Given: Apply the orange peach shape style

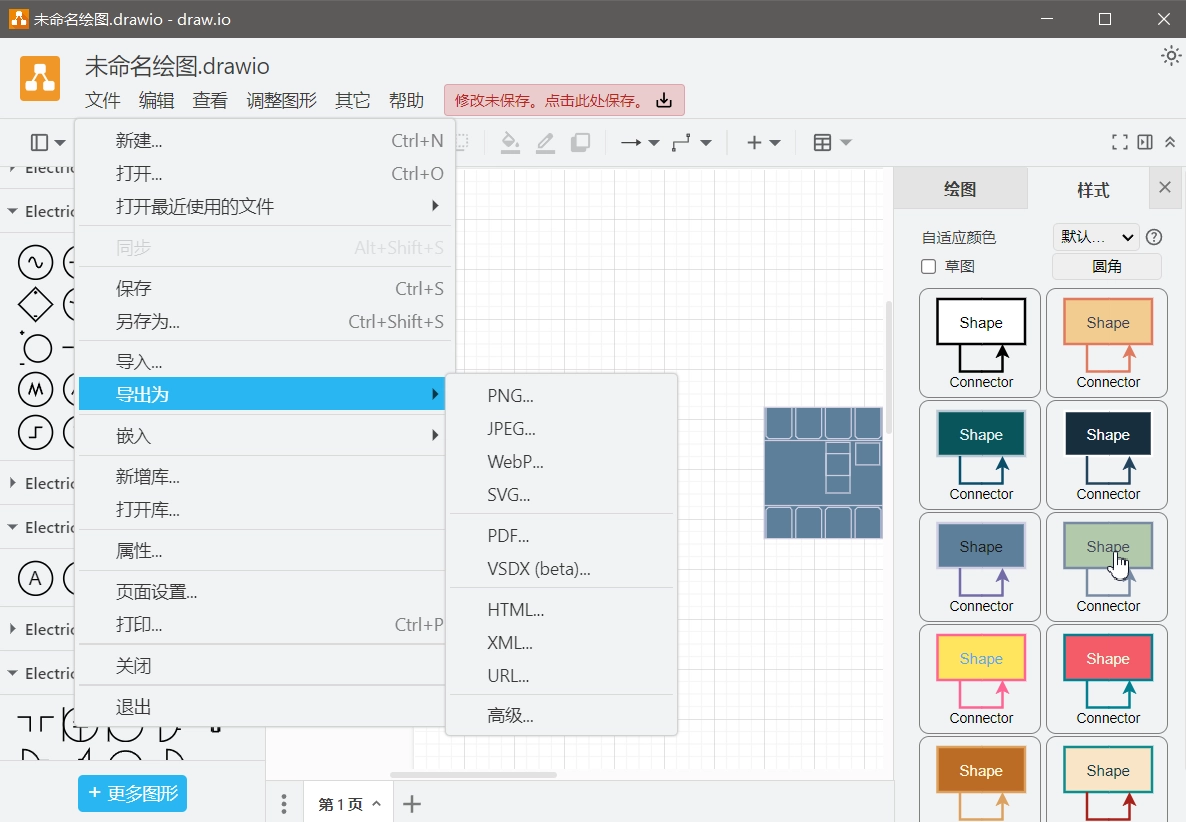Looking at the screenshot, I should click(1107, 343).
